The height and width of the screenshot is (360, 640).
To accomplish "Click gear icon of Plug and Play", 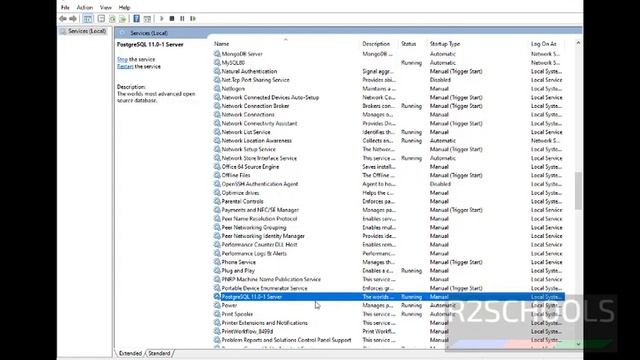I will 217,271.
